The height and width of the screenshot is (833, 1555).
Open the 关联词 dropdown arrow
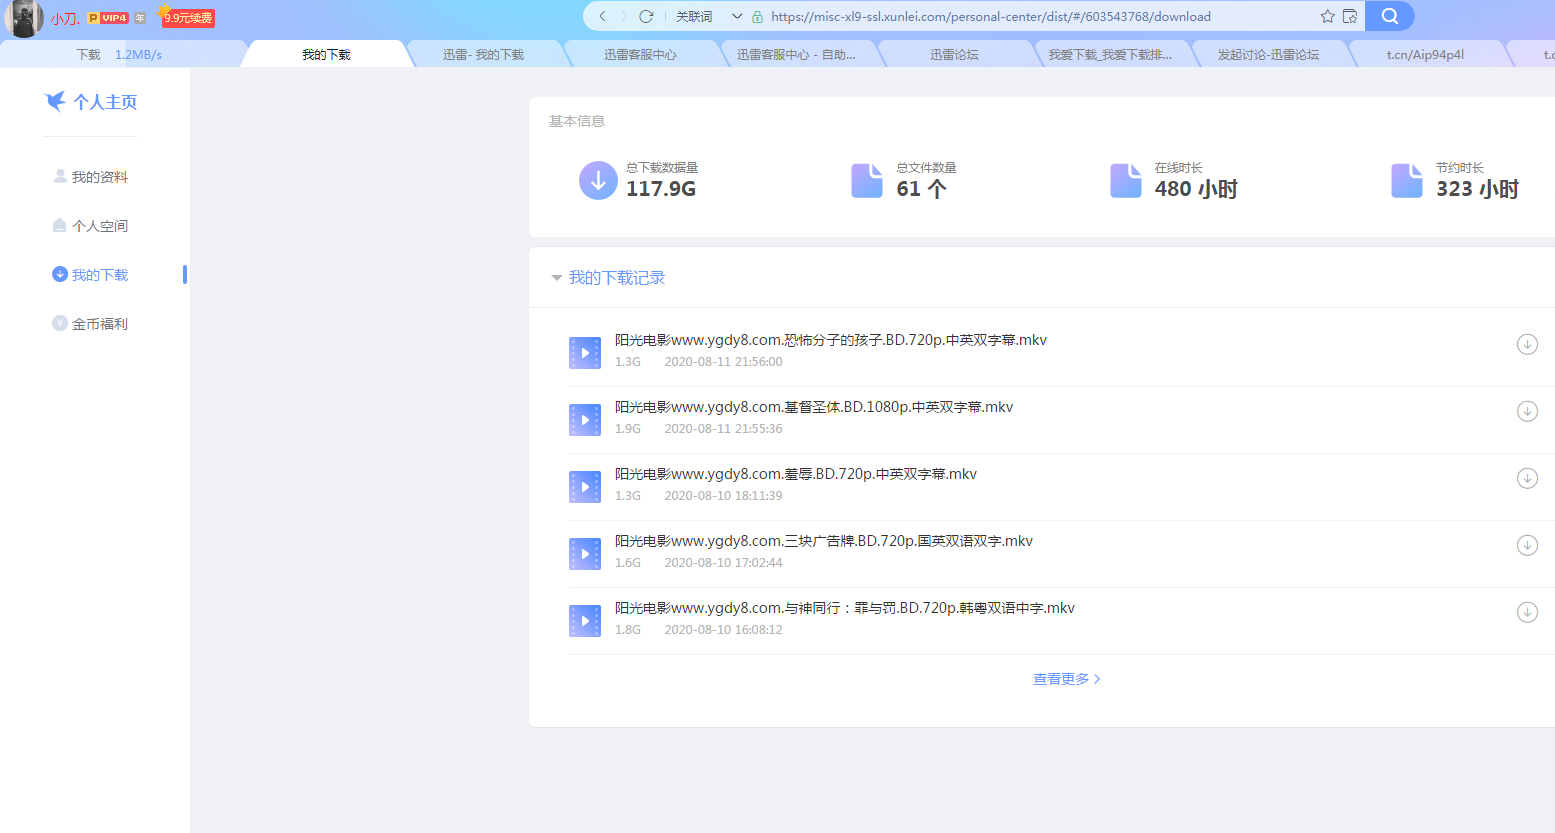click(737, 16)
